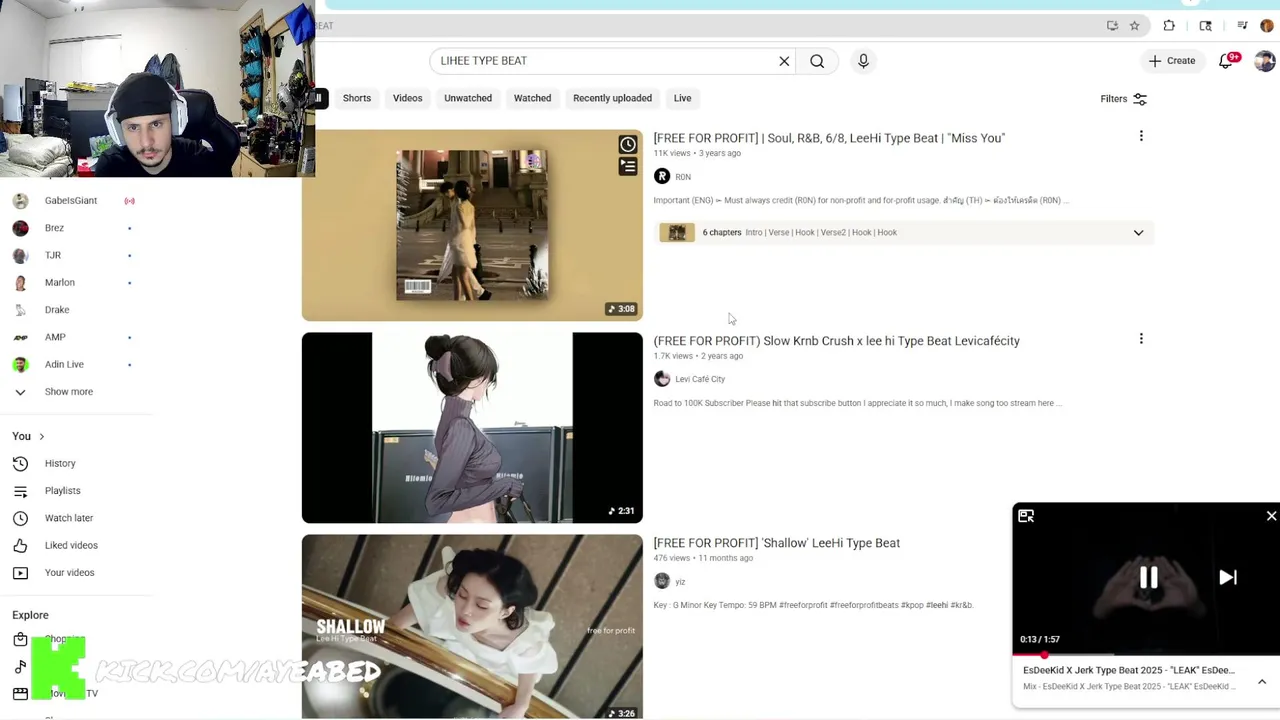The width and height of the screenshot is (1280, 720).
Task: Click 'Key : G Minor Key Tempo' description
Action: point(813,605)
